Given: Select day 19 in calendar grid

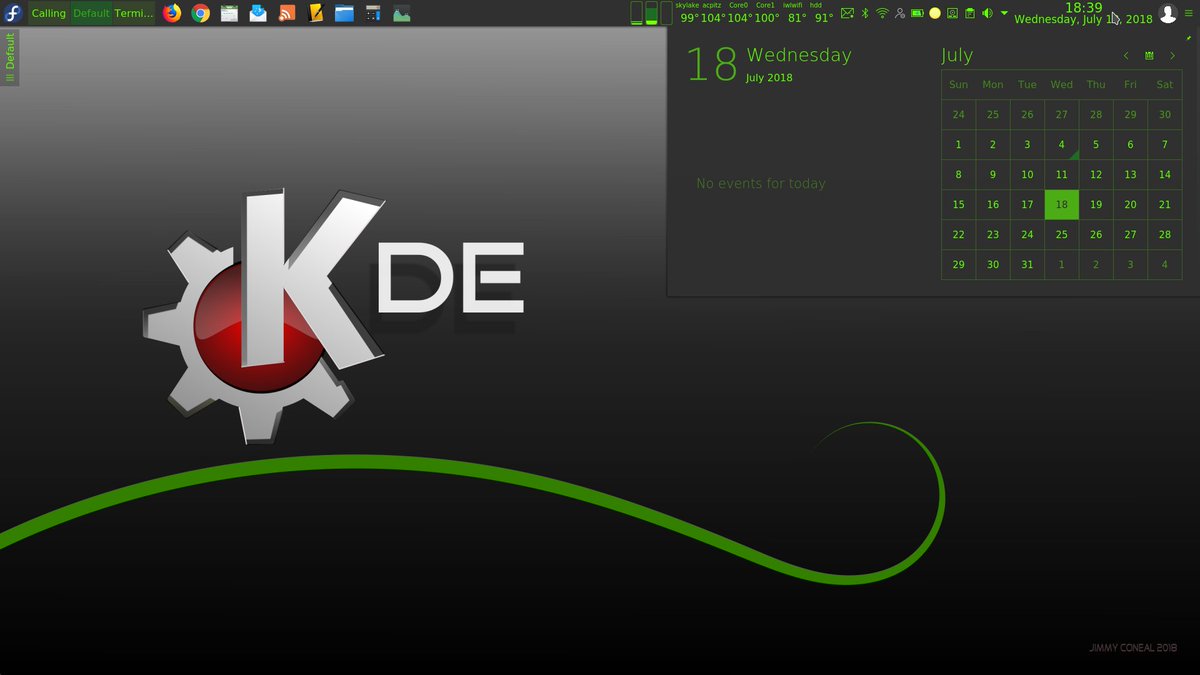Looking at the screenshot, I should tap(1096, 204).
